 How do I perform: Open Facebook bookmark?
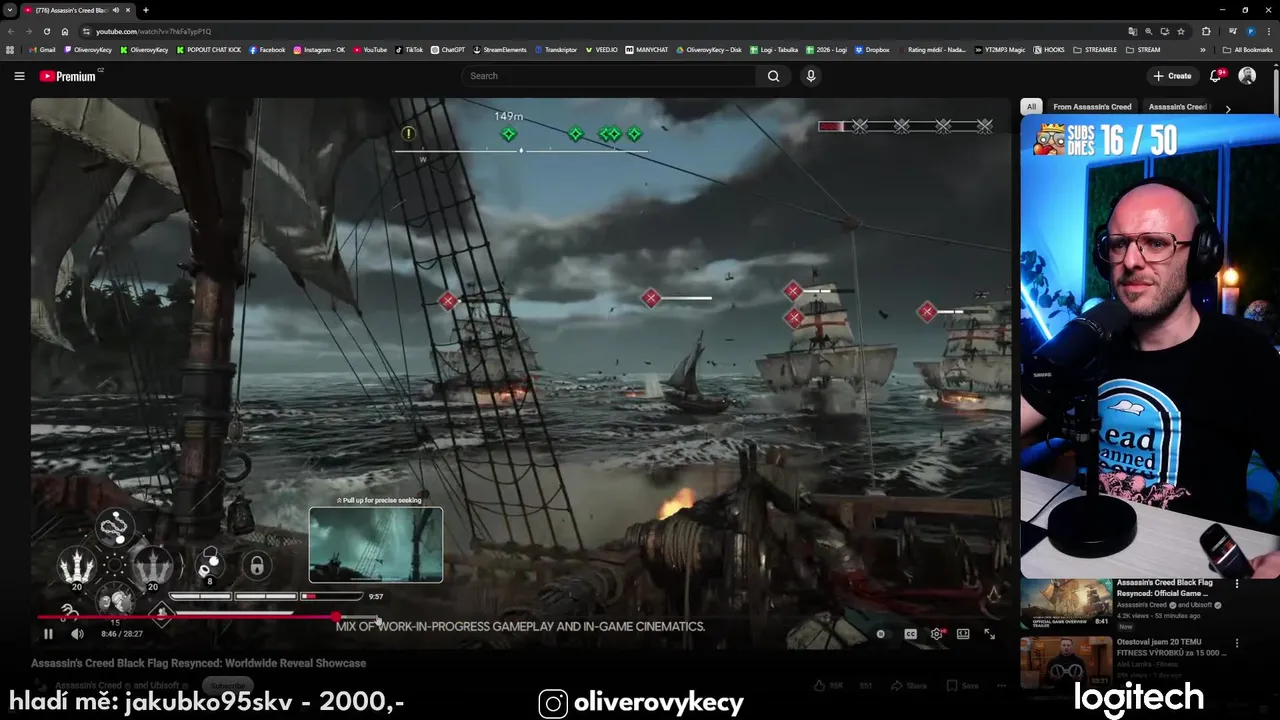[267, 49]
